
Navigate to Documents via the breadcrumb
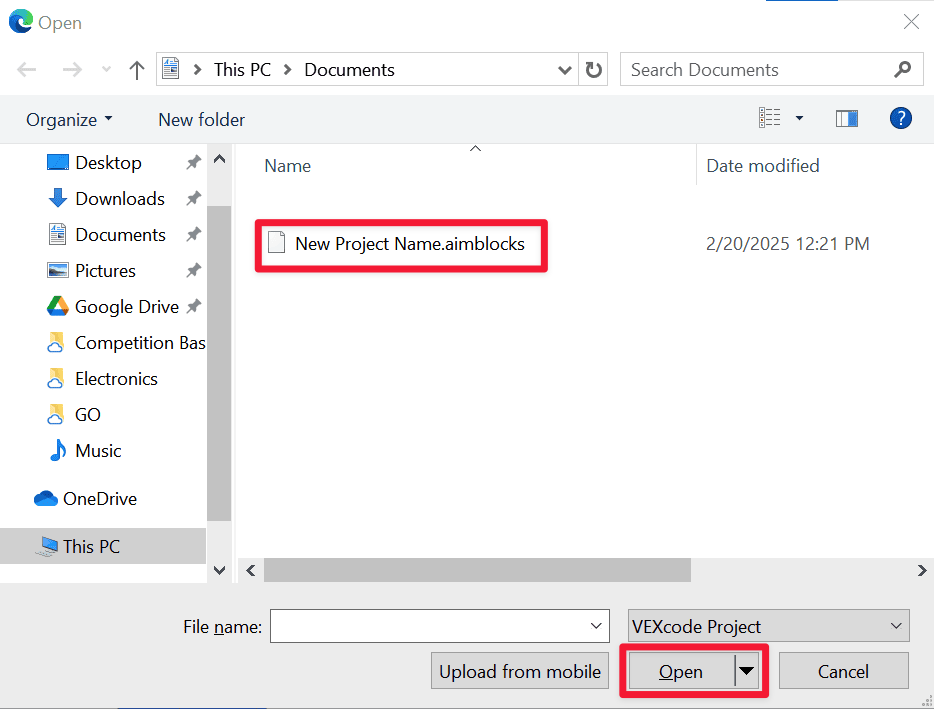[x=348, y=69]
